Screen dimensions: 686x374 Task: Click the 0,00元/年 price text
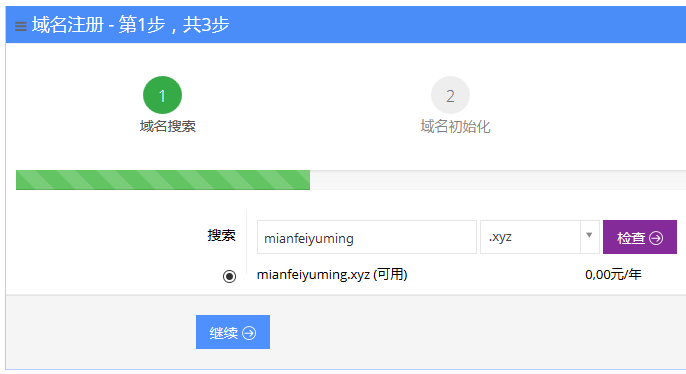pyautogui.click(x=613, y=275)
